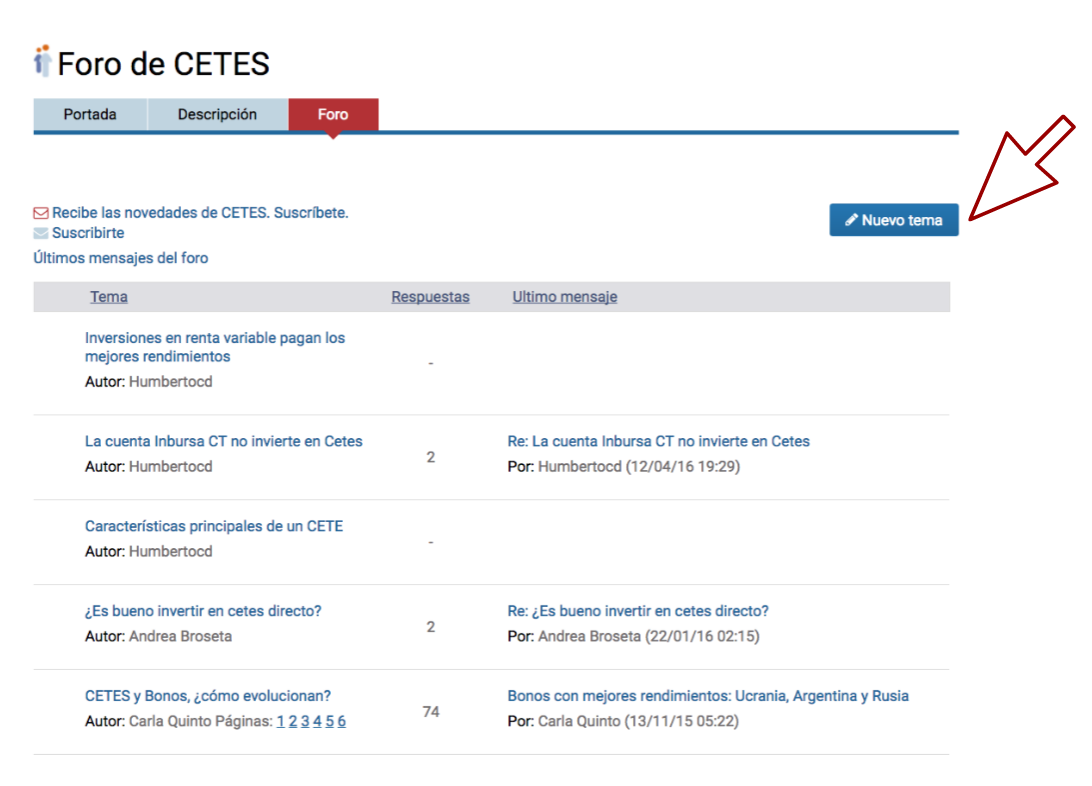Sort the table by the Tema column

(109, 297)
